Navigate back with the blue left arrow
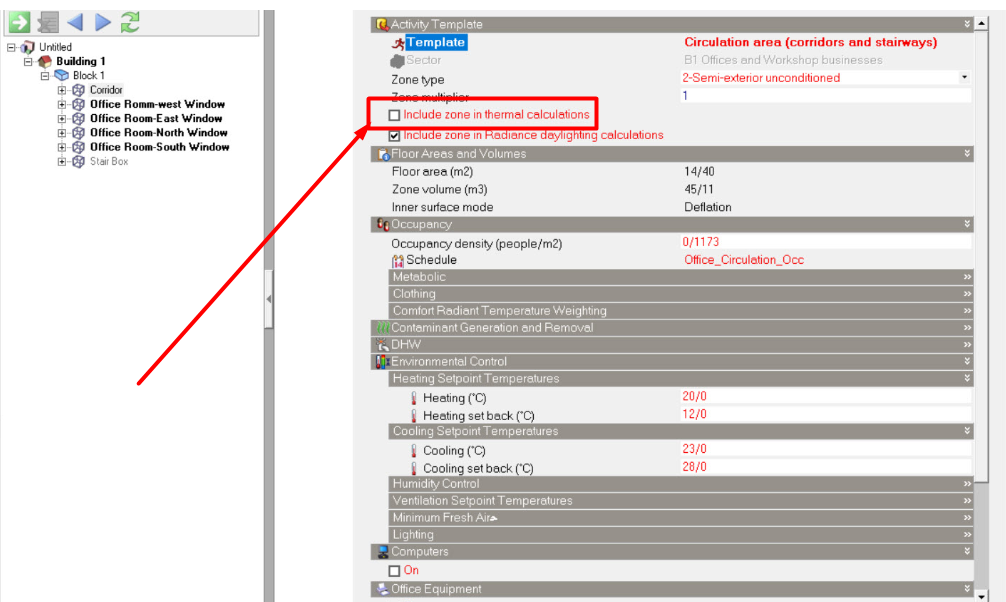 (x=75, y=22)
